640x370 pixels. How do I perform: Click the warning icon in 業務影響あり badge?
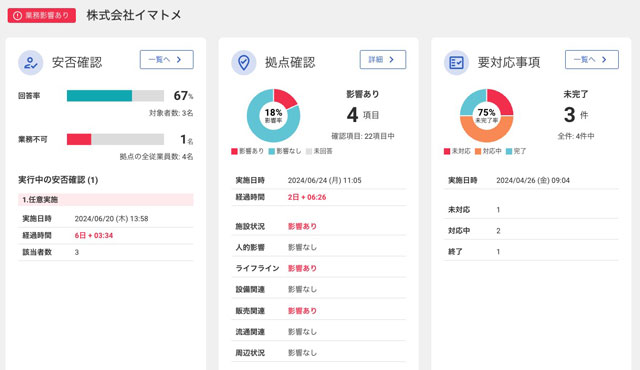(17, 16)
